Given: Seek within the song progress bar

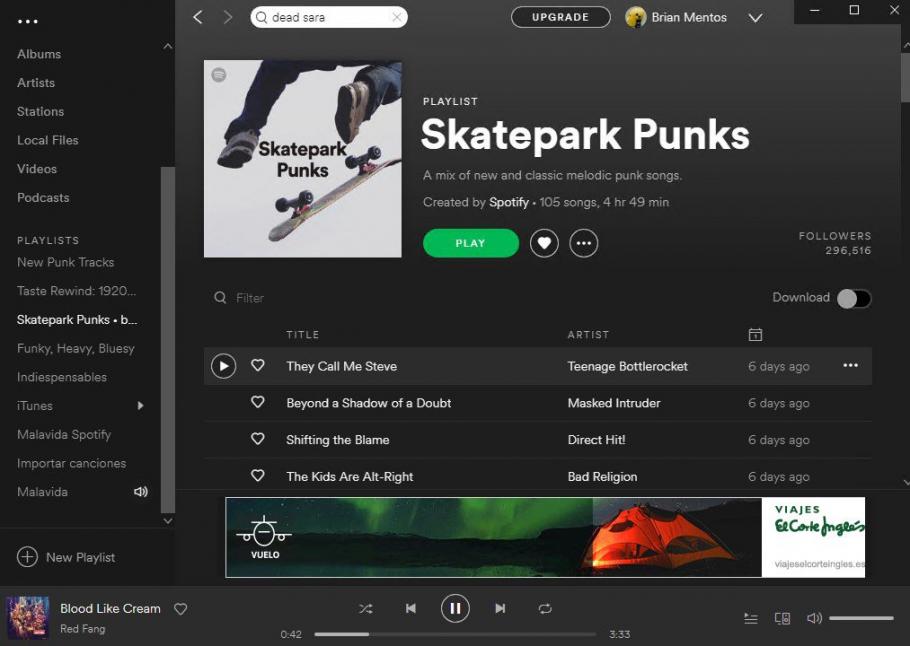Looking at the screenshot, I should 455,634.
